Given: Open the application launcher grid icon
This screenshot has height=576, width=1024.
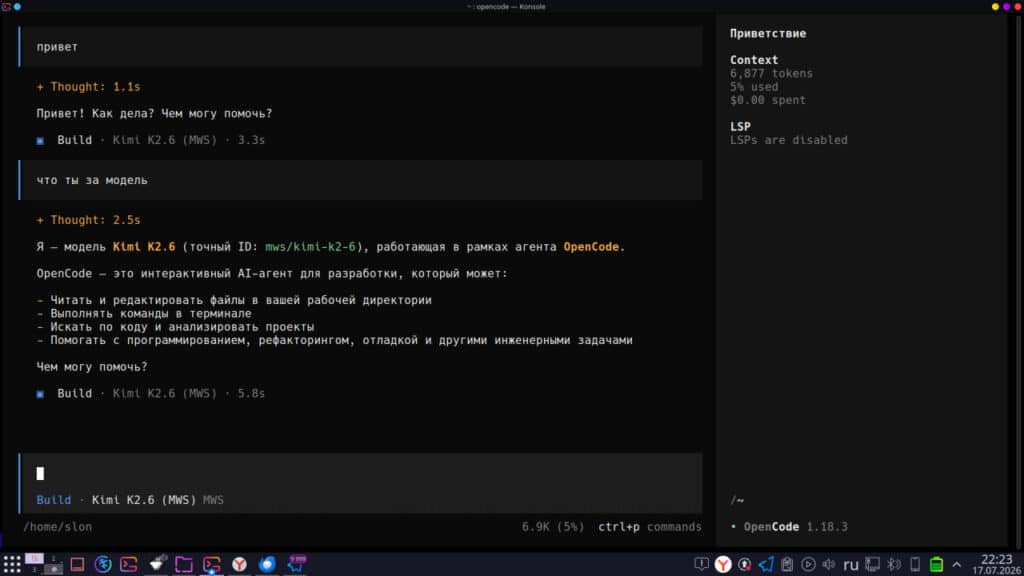Looking at the screenshot, I should 12,564.
